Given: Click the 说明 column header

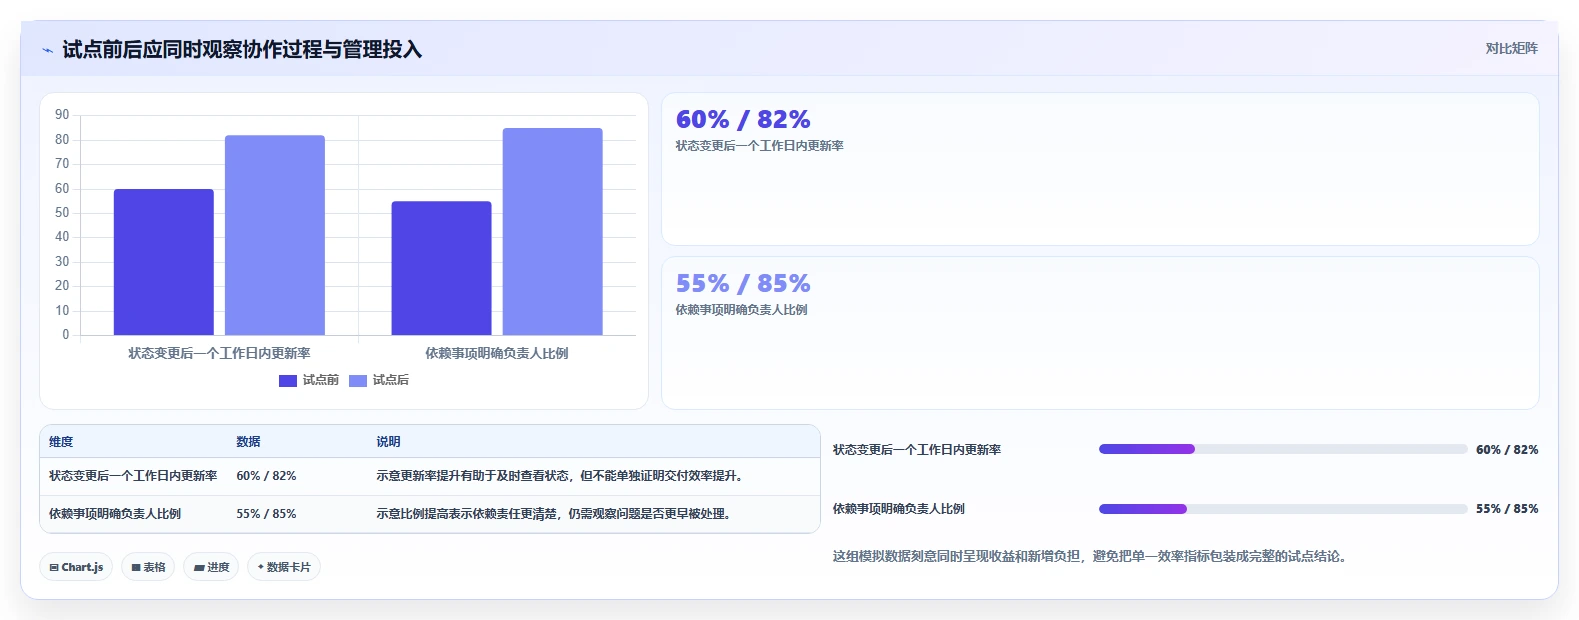Looking at the screenshot, I should 388,441.
